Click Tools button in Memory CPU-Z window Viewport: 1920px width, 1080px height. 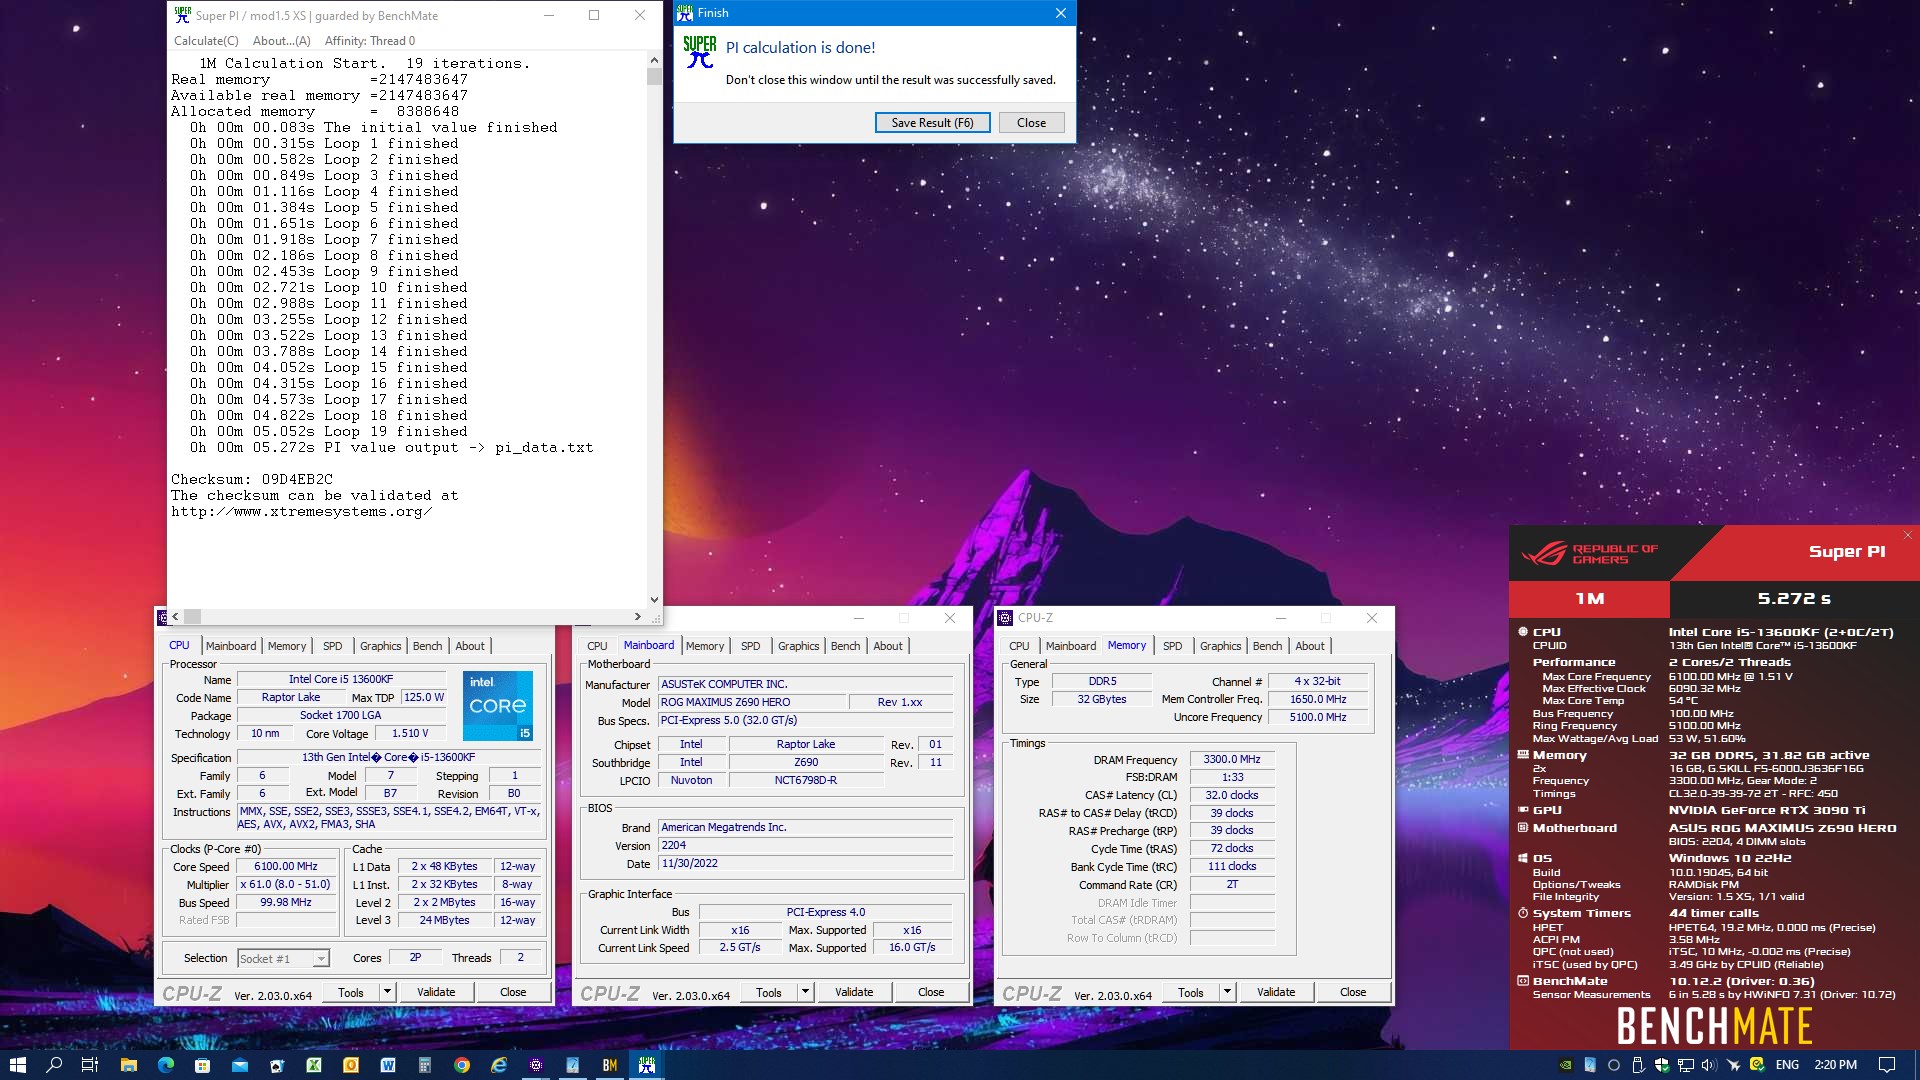pos(1190,992)
